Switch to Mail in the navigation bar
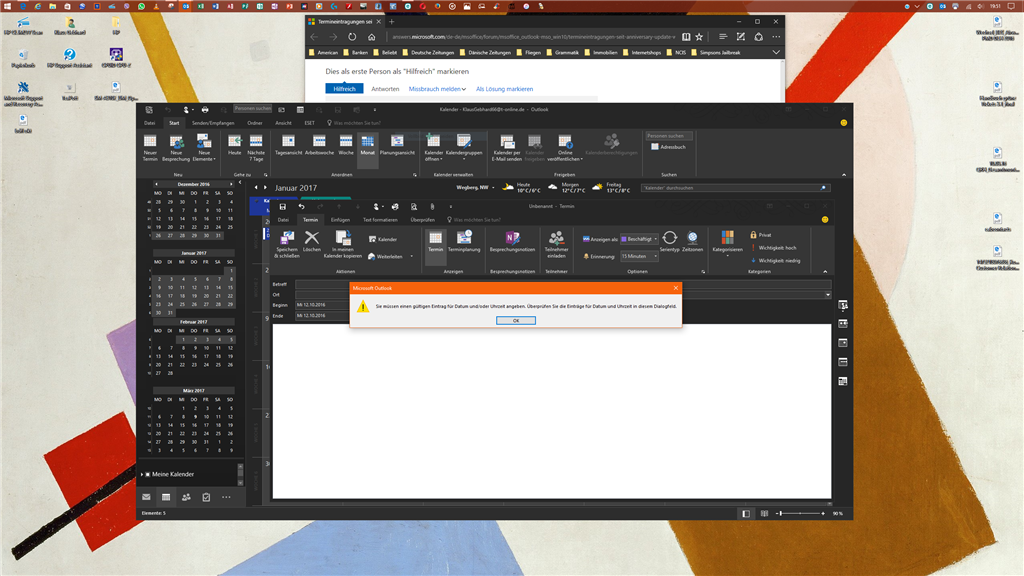Screen dimensions: 1024x576 [x=146, y=497]
